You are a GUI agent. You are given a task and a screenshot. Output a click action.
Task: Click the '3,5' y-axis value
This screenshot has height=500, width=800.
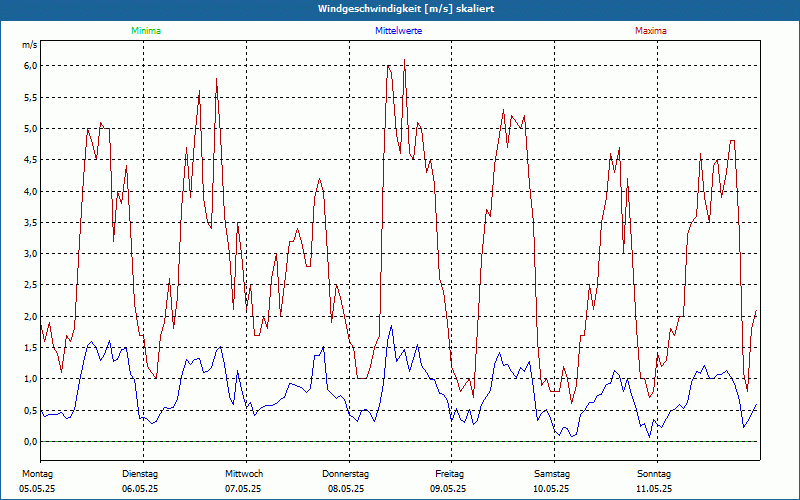tap(31, 222)
